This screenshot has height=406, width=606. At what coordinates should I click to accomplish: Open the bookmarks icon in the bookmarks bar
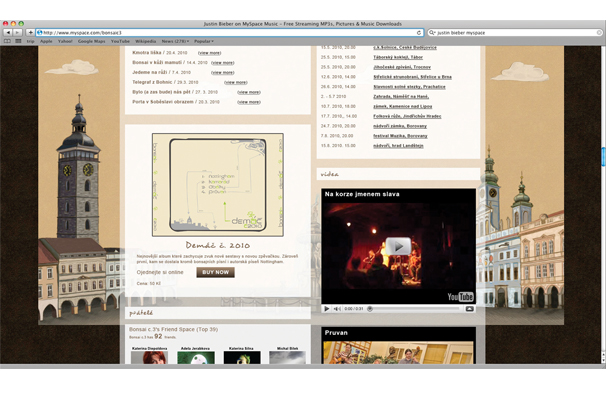point(8,41)
